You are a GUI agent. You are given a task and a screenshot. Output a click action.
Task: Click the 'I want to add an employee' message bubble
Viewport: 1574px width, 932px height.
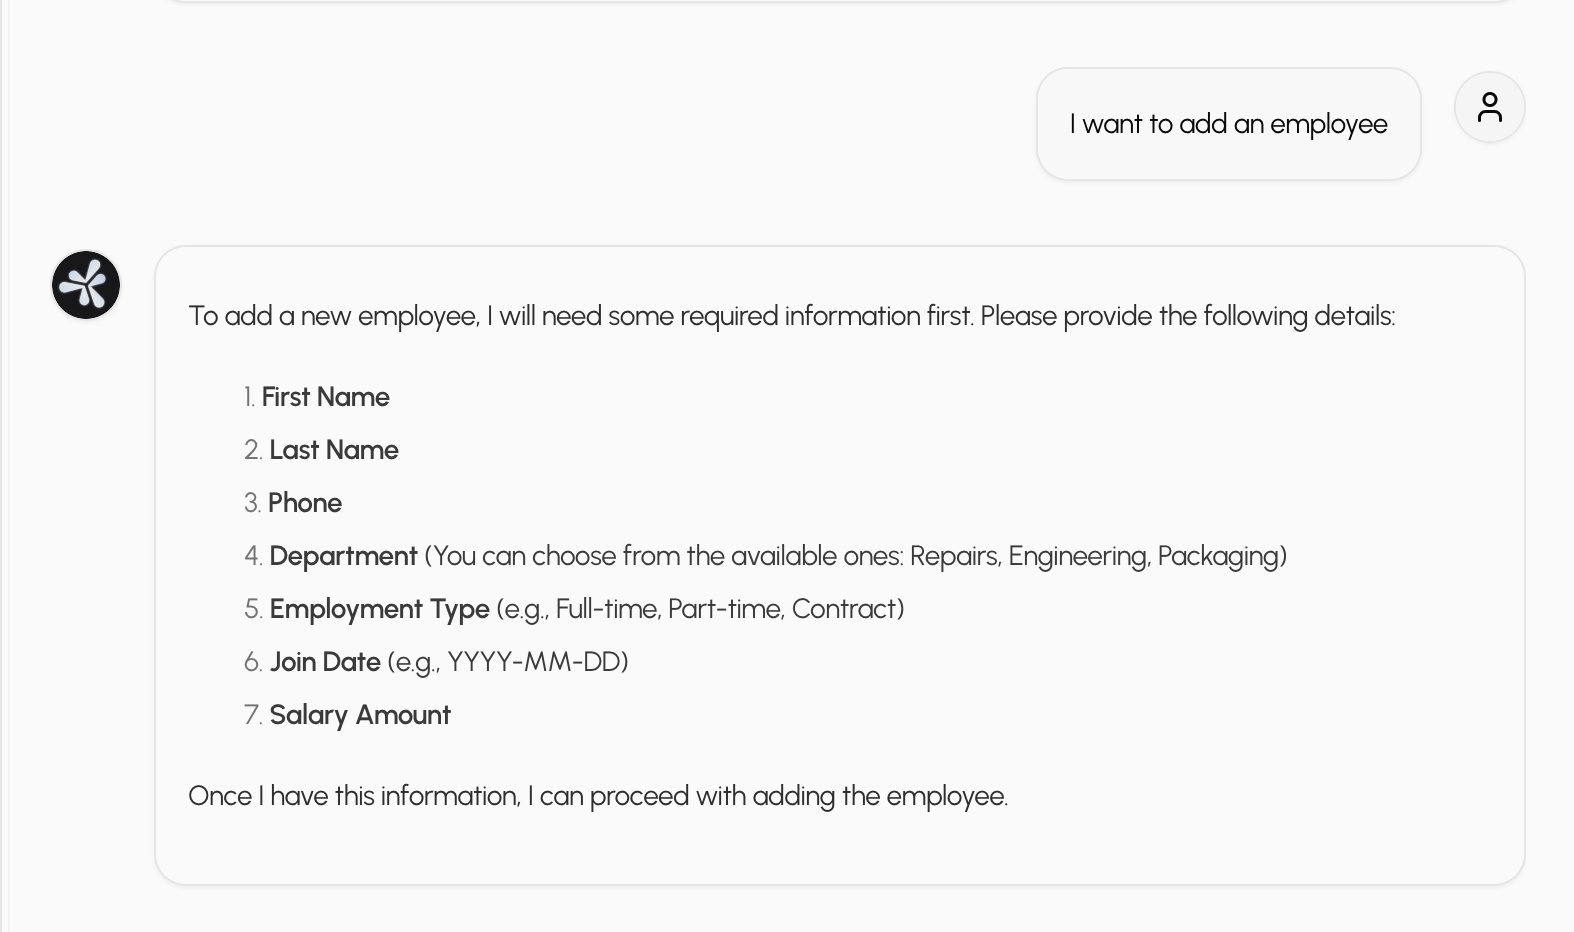click(1228, 123)
